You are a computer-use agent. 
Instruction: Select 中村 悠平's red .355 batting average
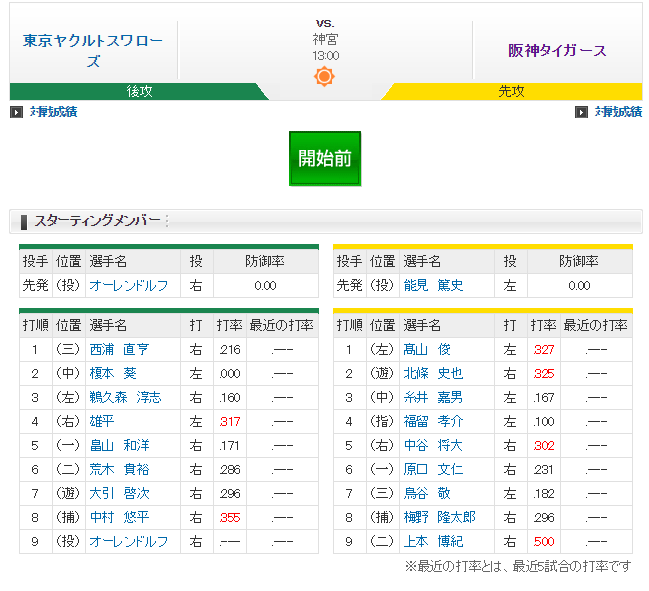pos(230,518)
